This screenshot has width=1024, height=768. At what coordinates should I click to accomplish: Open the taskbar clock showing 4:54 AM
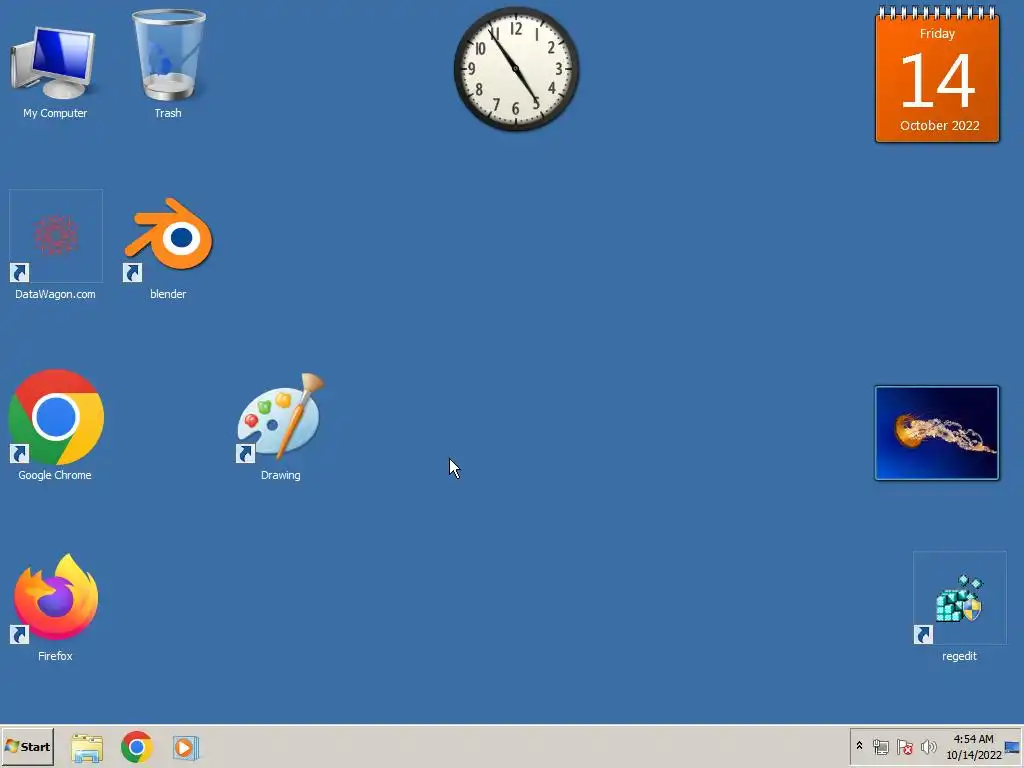974,746
